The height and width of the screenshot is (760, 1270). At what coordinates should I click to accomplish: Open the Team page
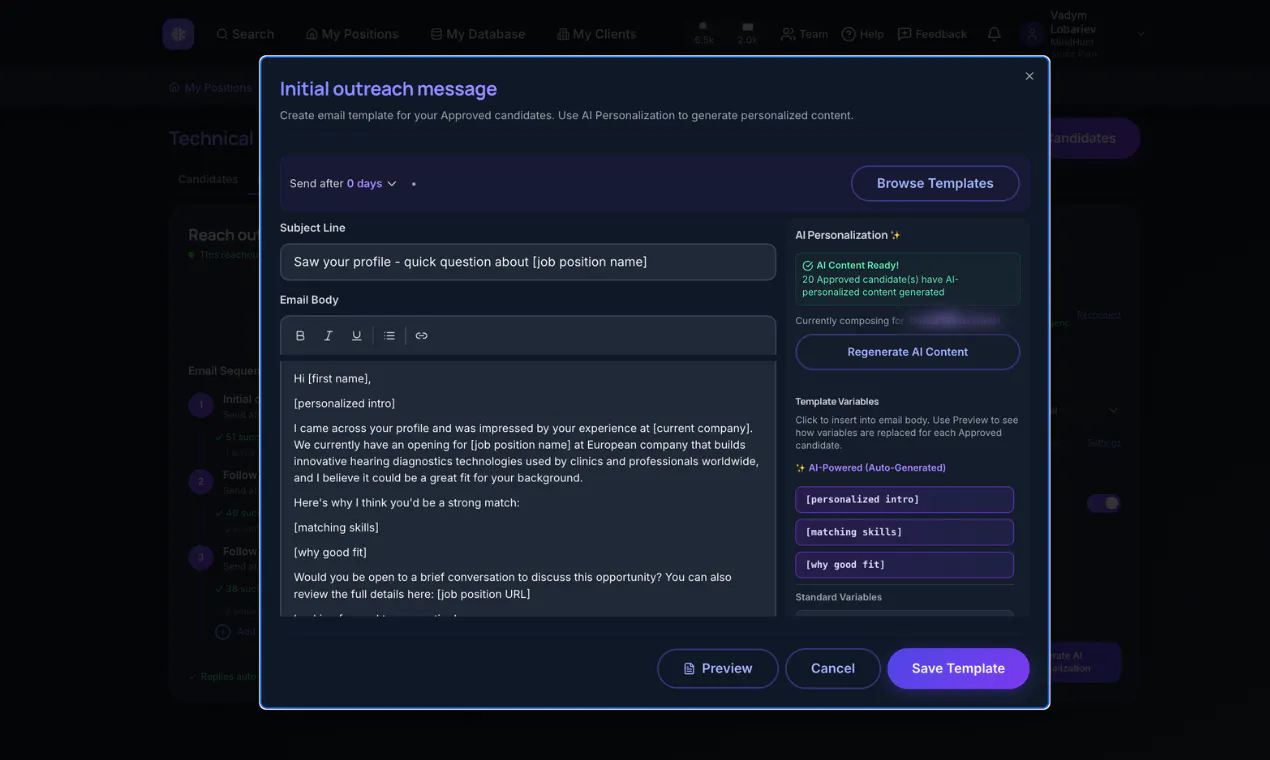805,34
